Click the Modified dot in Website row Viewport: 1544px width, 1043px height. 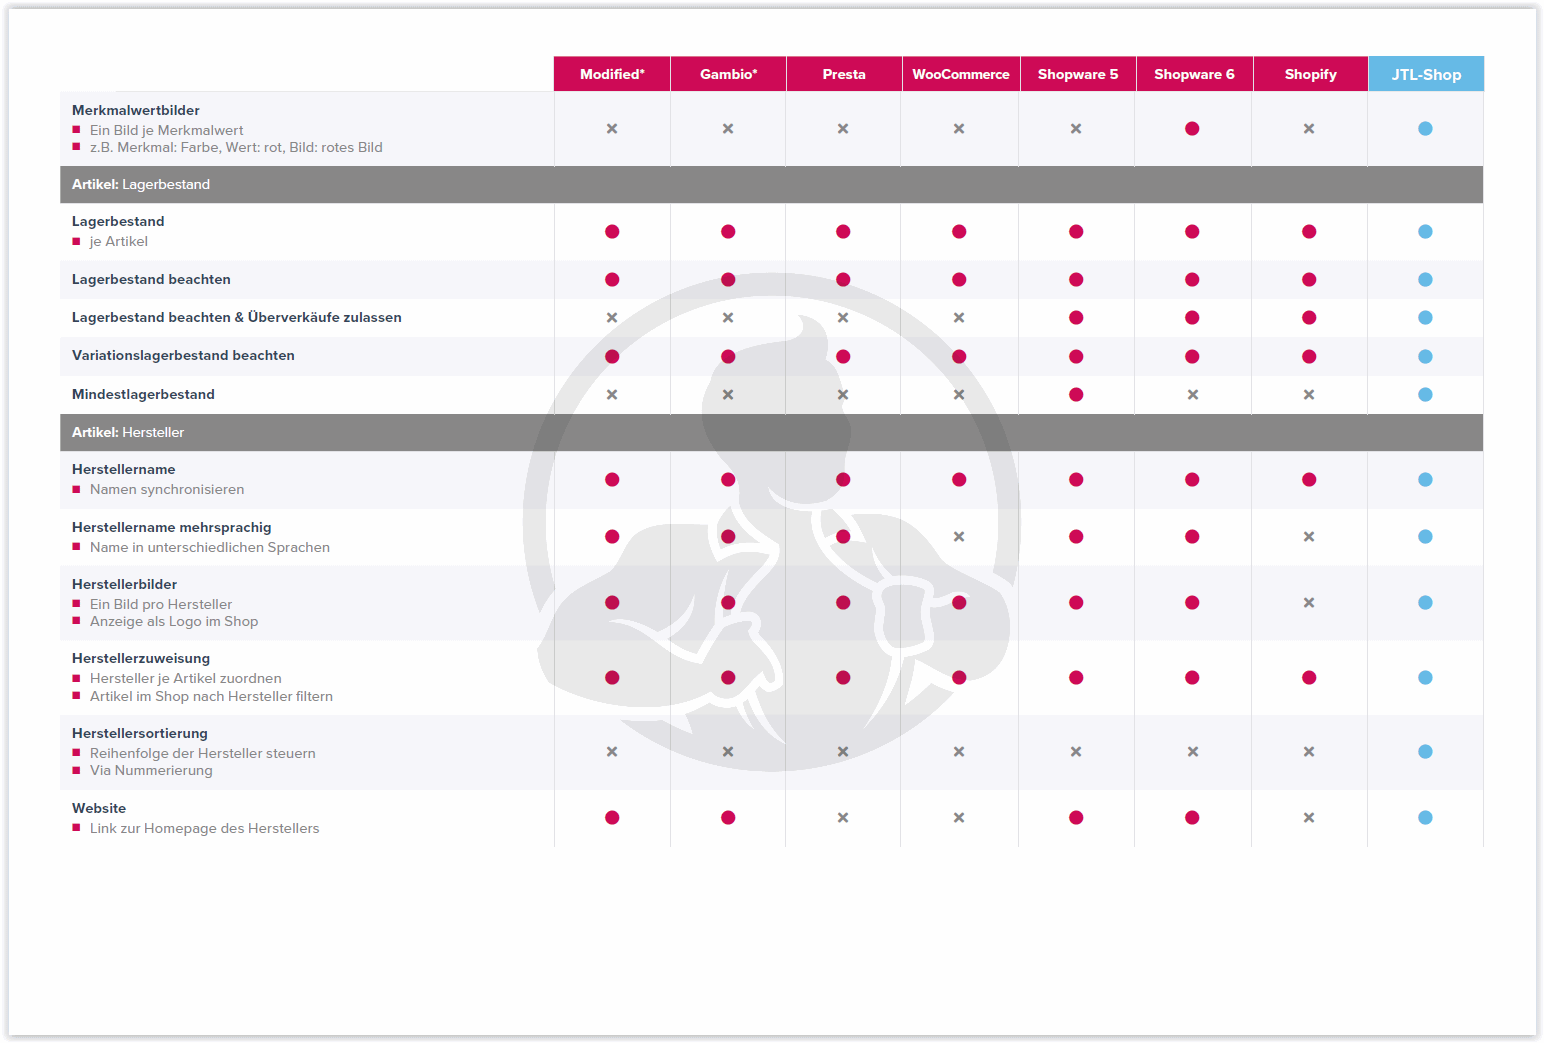click(612, 818)
